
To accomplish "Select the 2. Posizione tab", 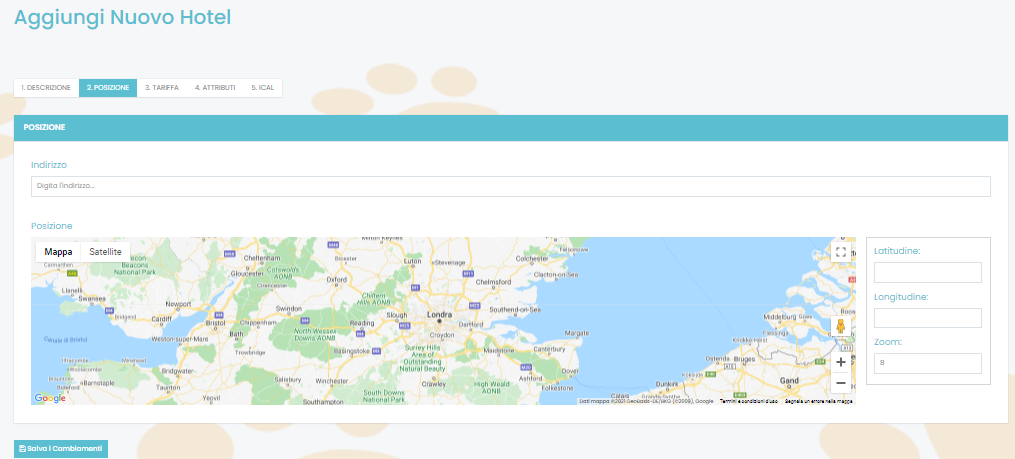I will tap(108, 87).
